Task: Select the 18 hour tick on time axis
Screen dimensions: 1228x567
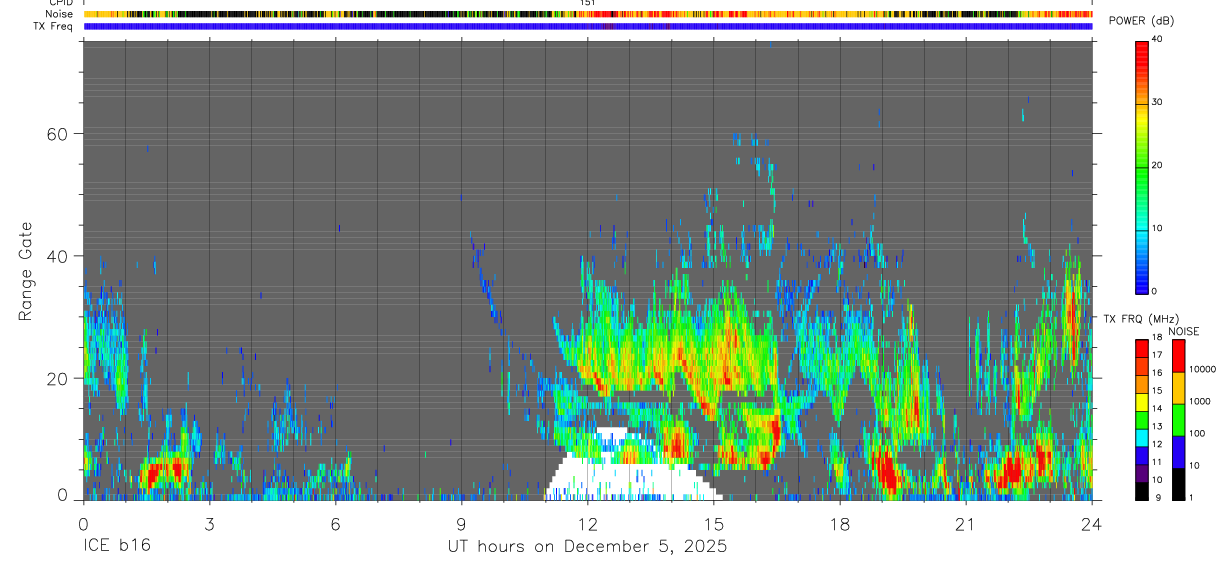Action: point(840,523)
